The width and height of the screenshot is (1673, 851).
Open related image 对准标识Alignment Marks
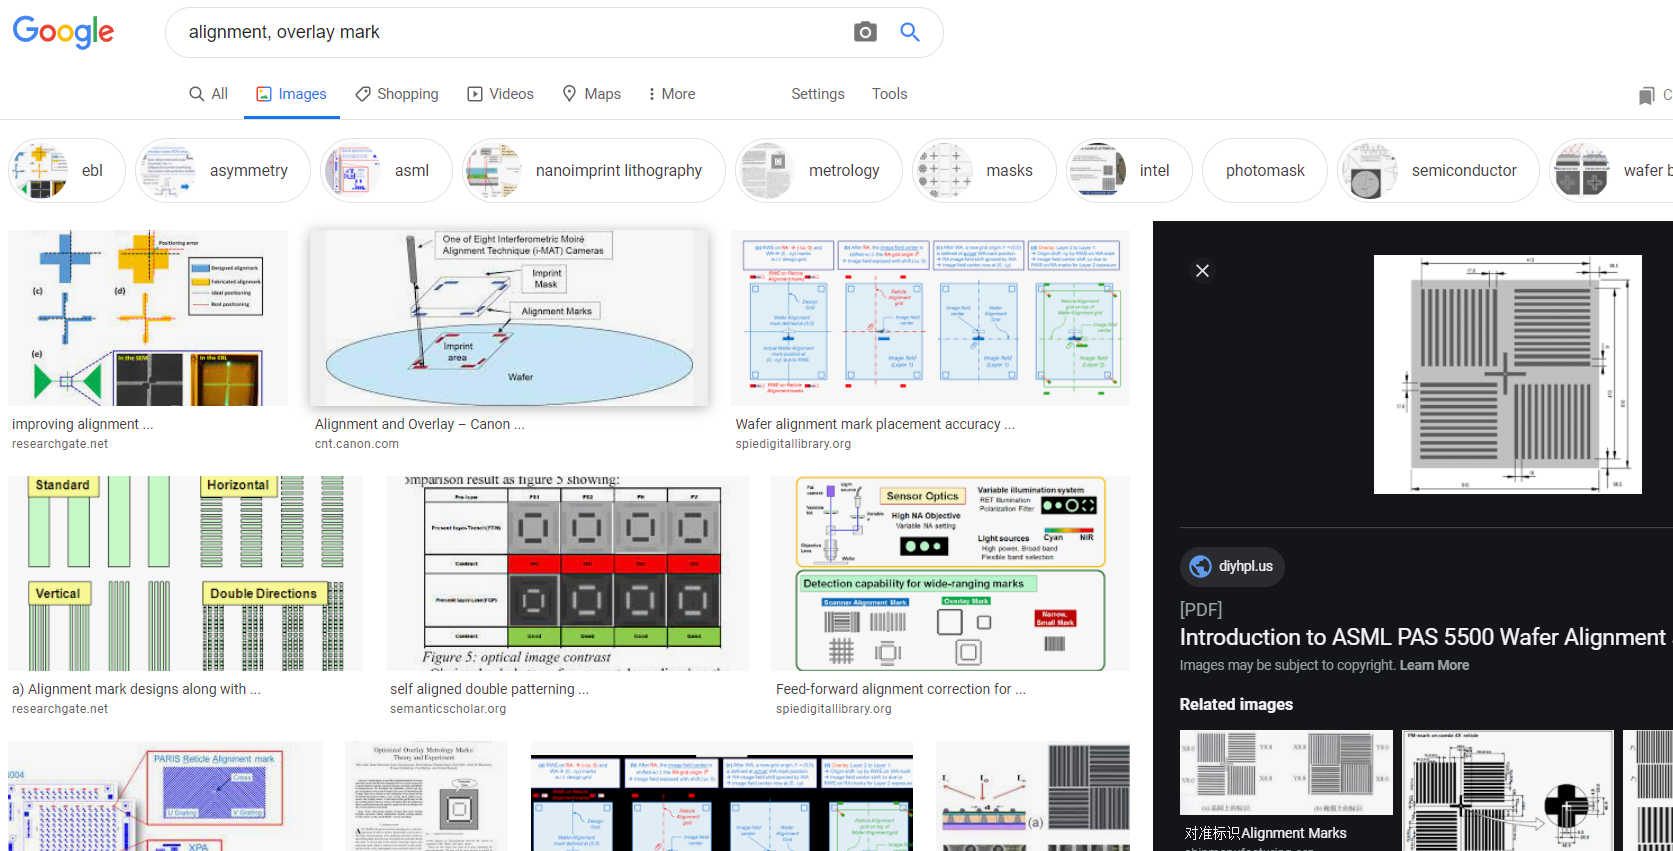point(1286,773)
